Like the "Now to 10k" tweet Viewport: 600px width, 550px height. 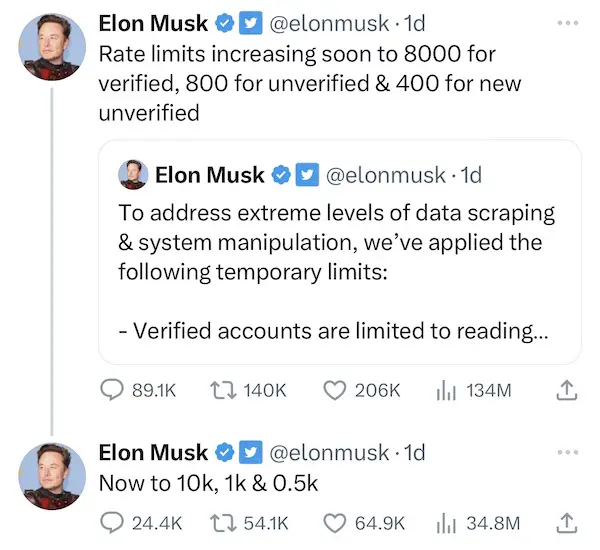(x=334, y=521)
